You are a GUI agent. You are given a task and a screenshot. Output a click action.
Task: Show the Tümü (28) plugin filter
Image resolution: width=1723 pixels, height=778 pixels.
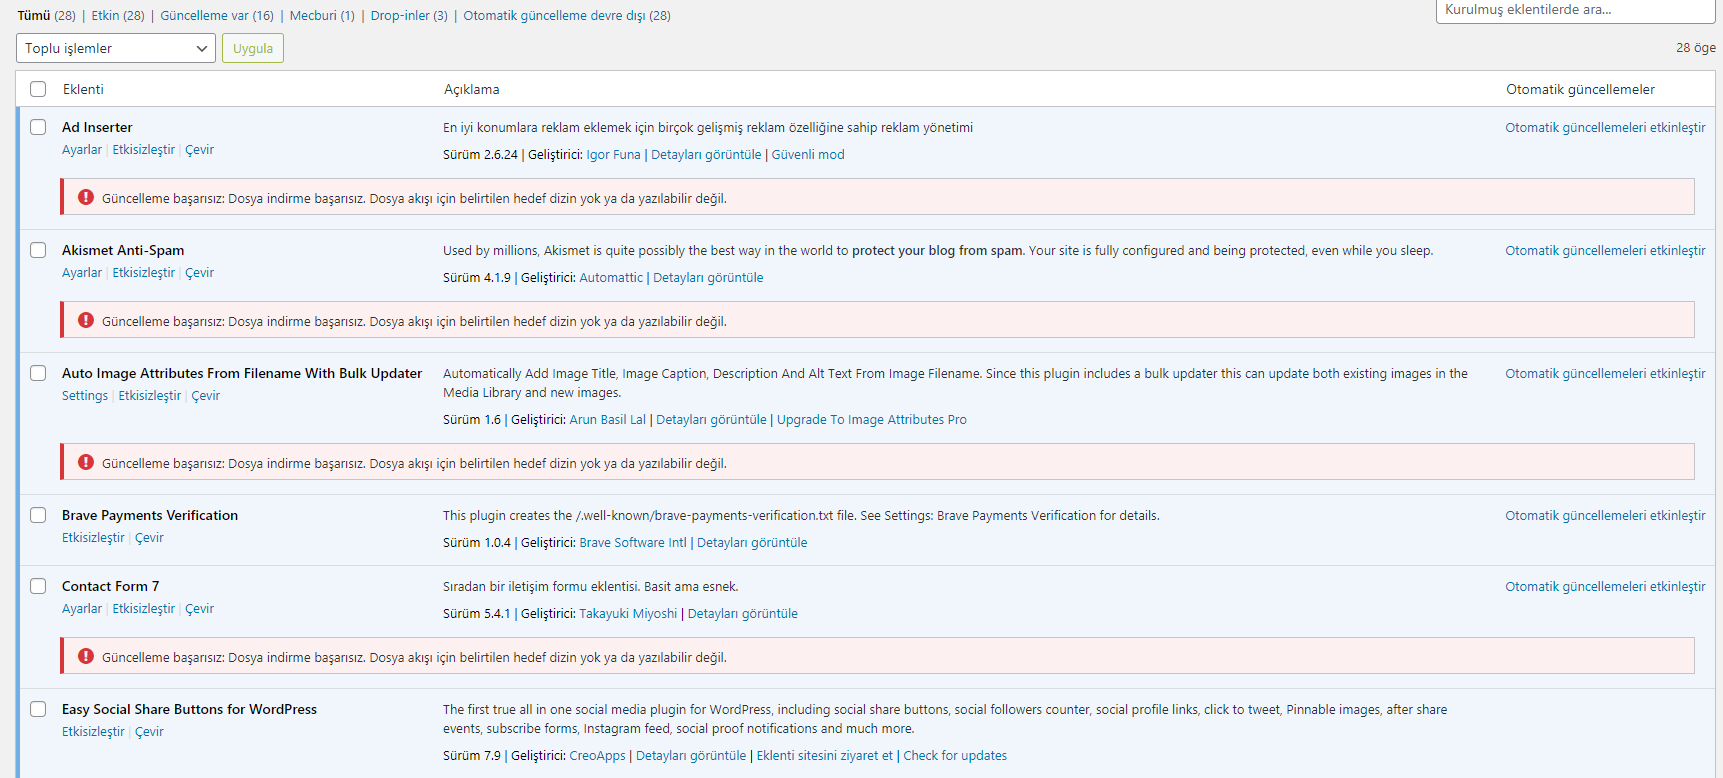(x=46, y=16)
